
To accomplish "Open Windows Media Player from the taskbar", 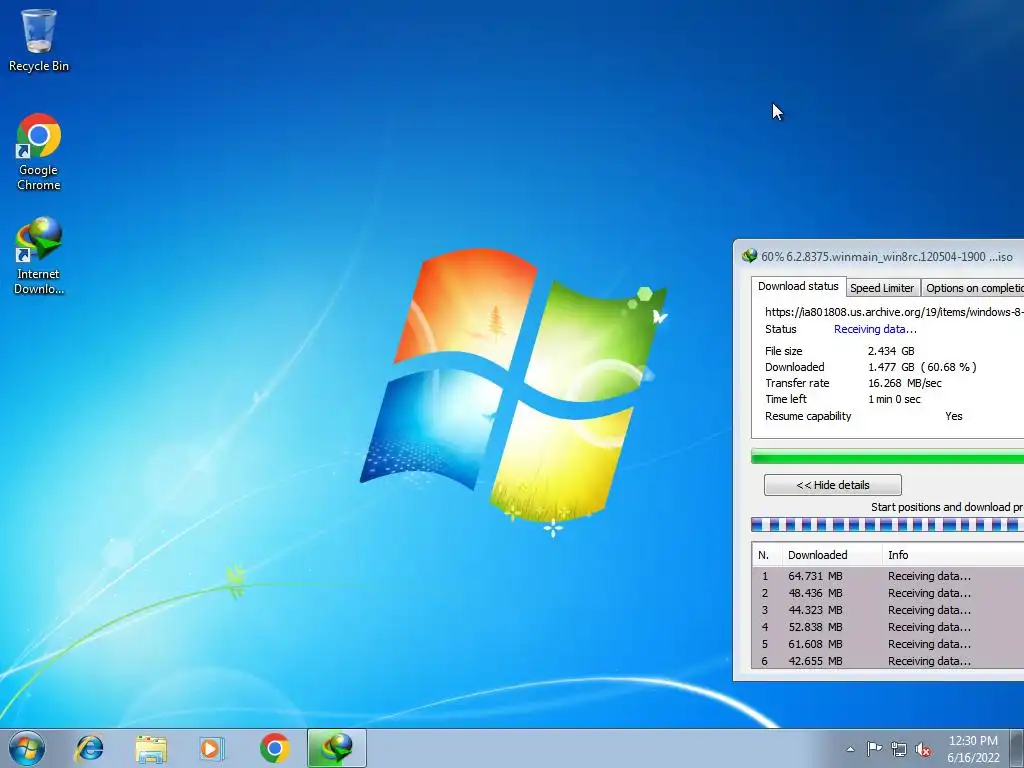I will [212, 748].
